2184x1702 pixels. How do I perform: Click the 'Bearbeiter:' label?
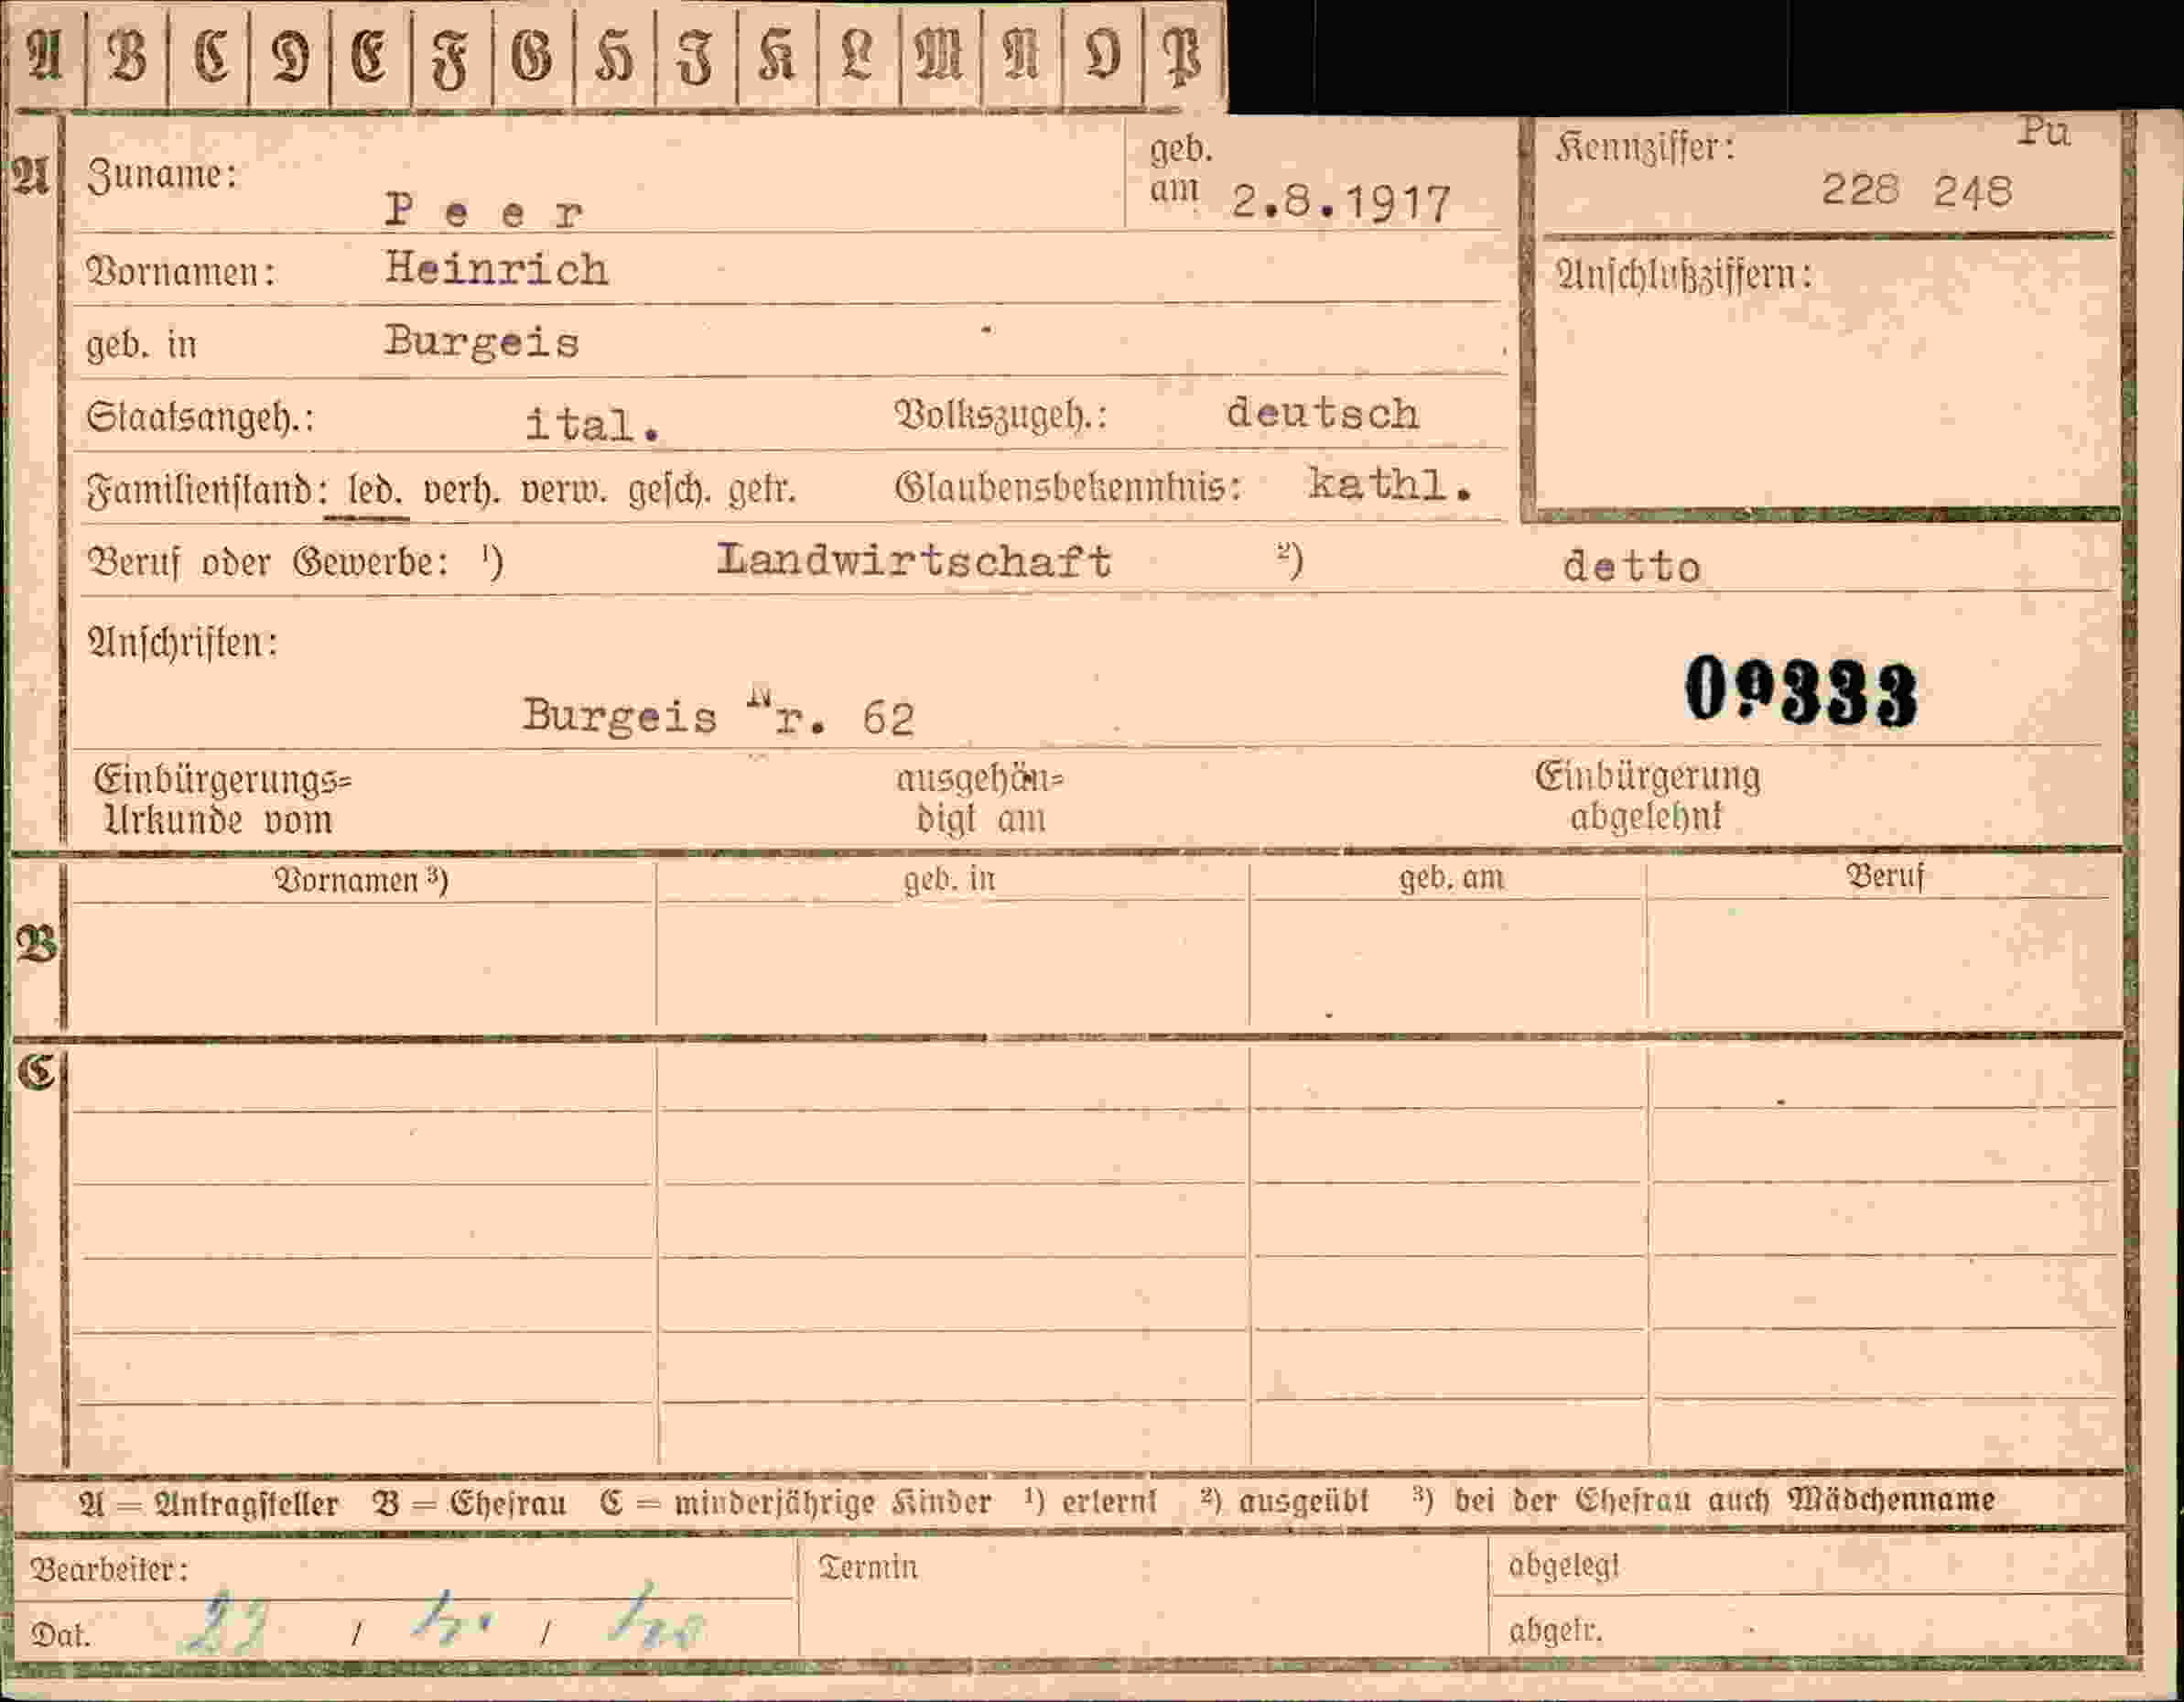click(109, 1570)
